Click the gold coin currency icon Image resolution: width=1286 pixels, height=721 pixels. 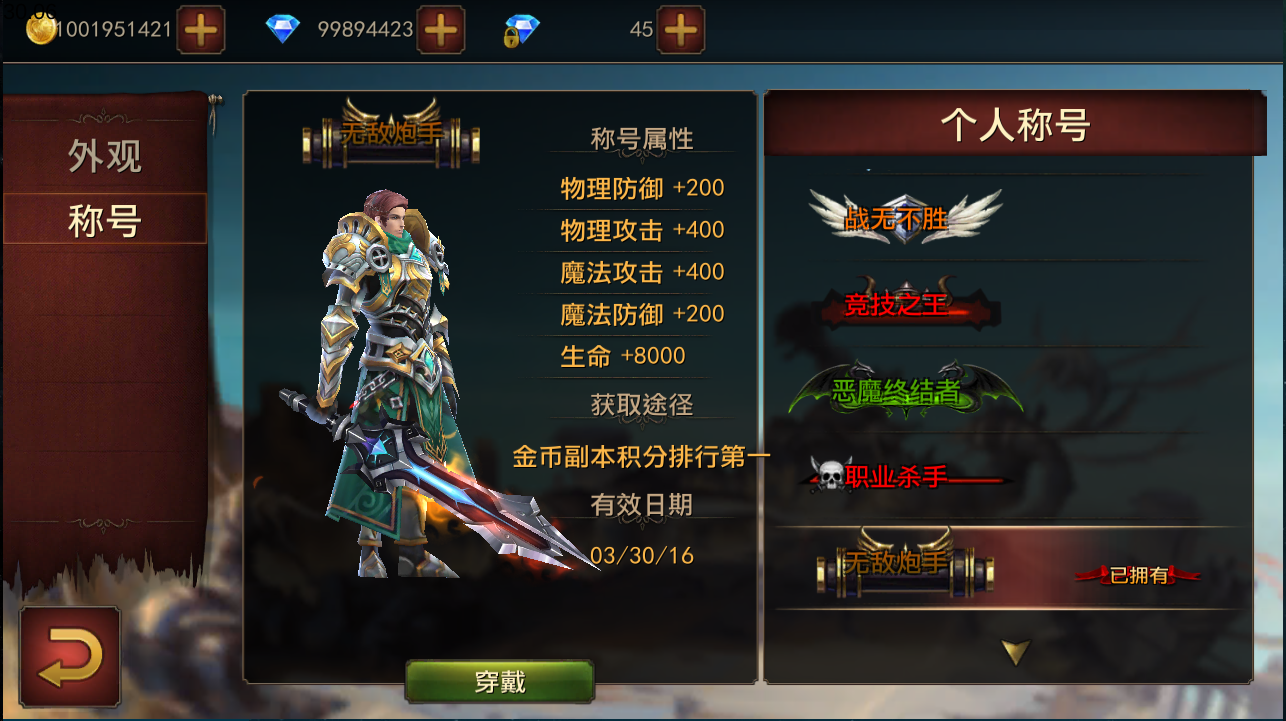click(41, 30)
